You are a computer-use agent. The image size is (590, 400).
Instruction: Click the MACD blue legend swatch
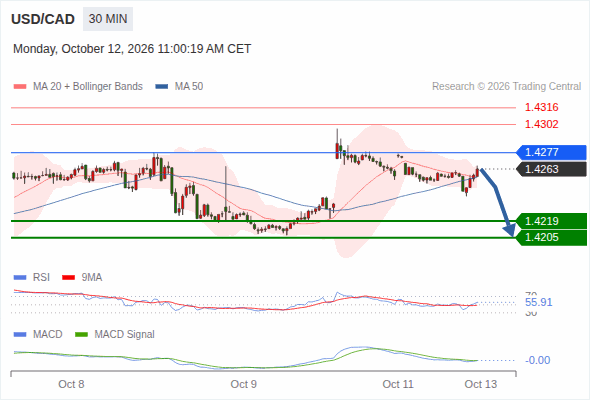point(20,335)
